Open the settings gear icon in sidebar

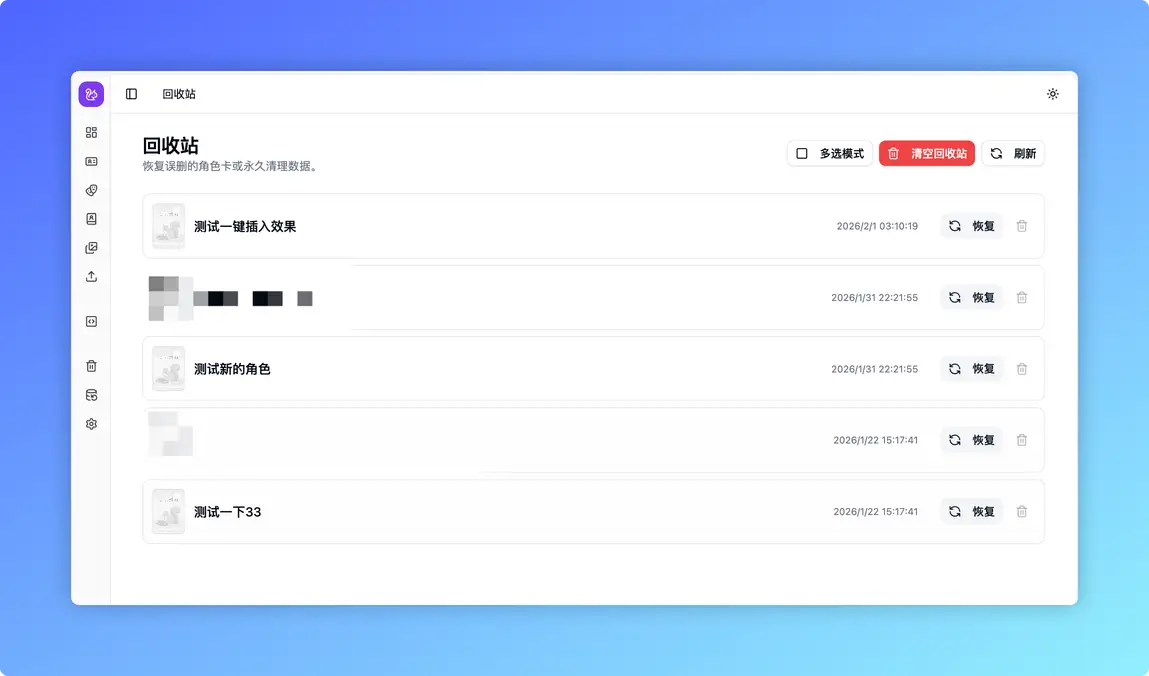point(91,424)
